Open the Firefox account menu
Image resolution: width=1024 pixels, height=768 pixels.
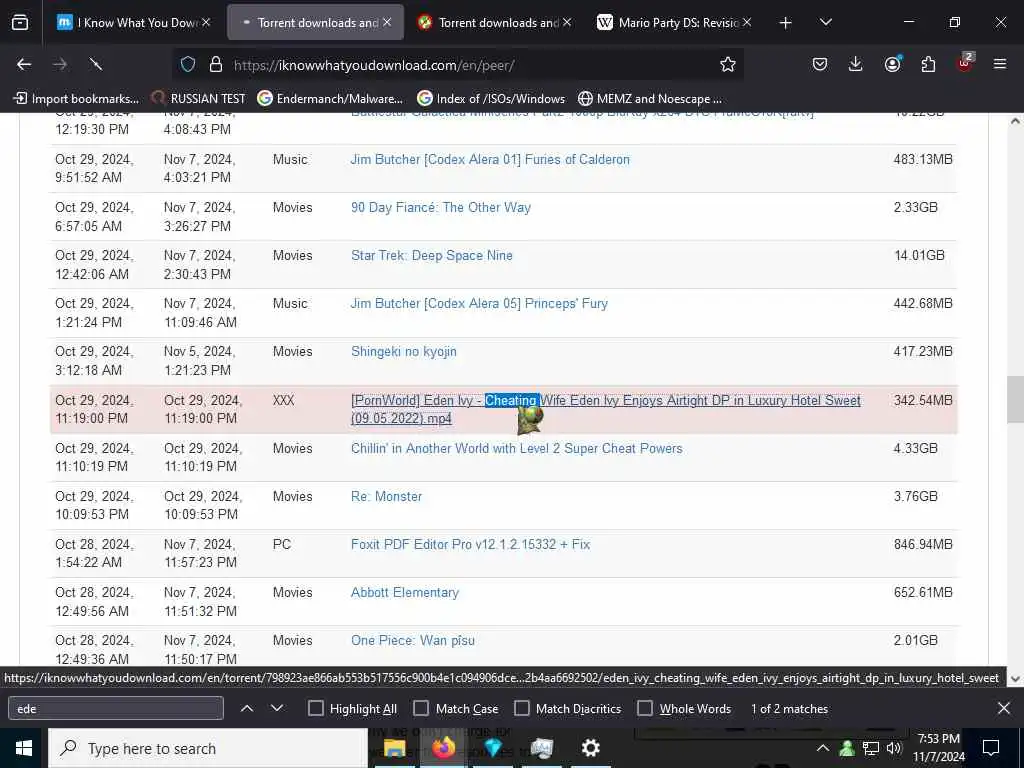click(892, 64)
